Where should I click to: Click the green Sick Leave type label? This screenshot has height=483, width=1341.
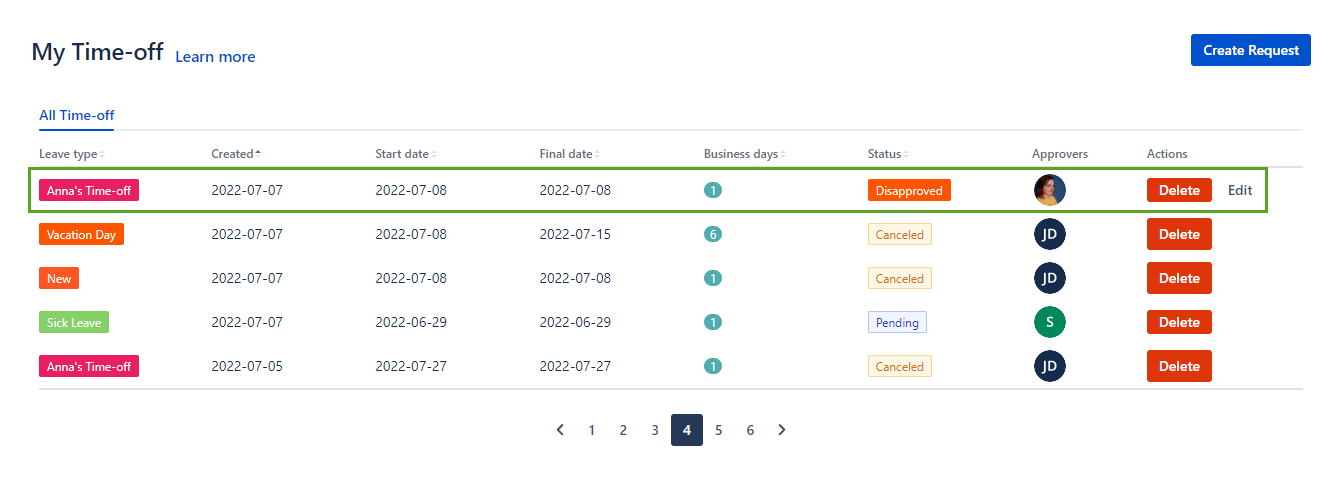click(x=73, y=323)
